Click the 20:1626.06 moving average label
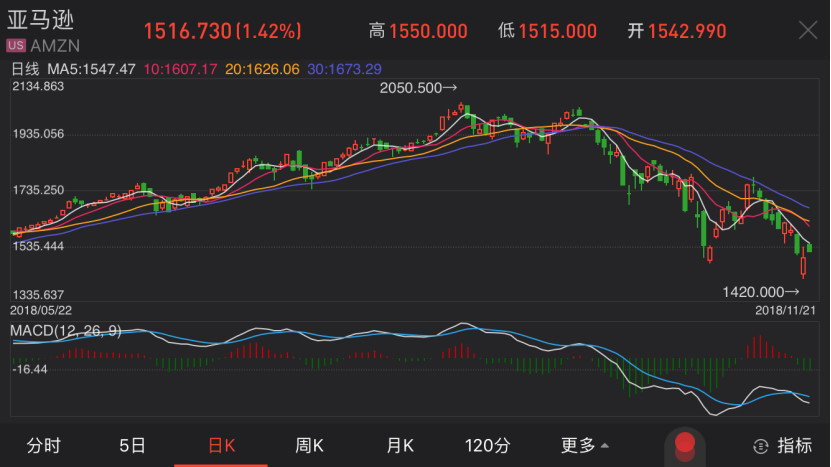This screenshot has height=467, width=831. (x=262, y=69)
